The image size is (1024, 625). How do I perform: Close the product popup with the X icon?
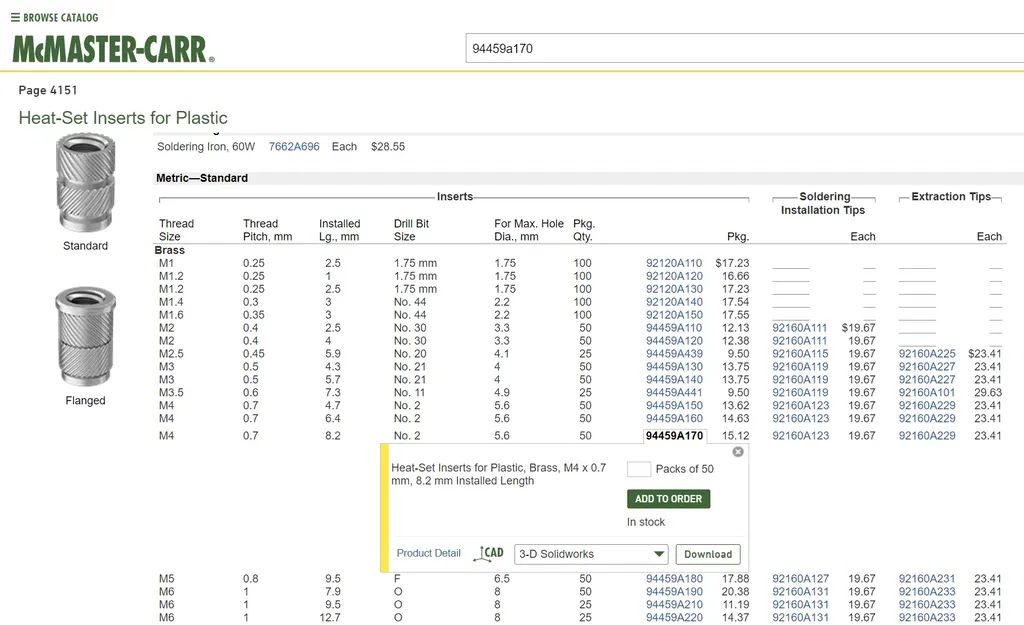point(738,452)
